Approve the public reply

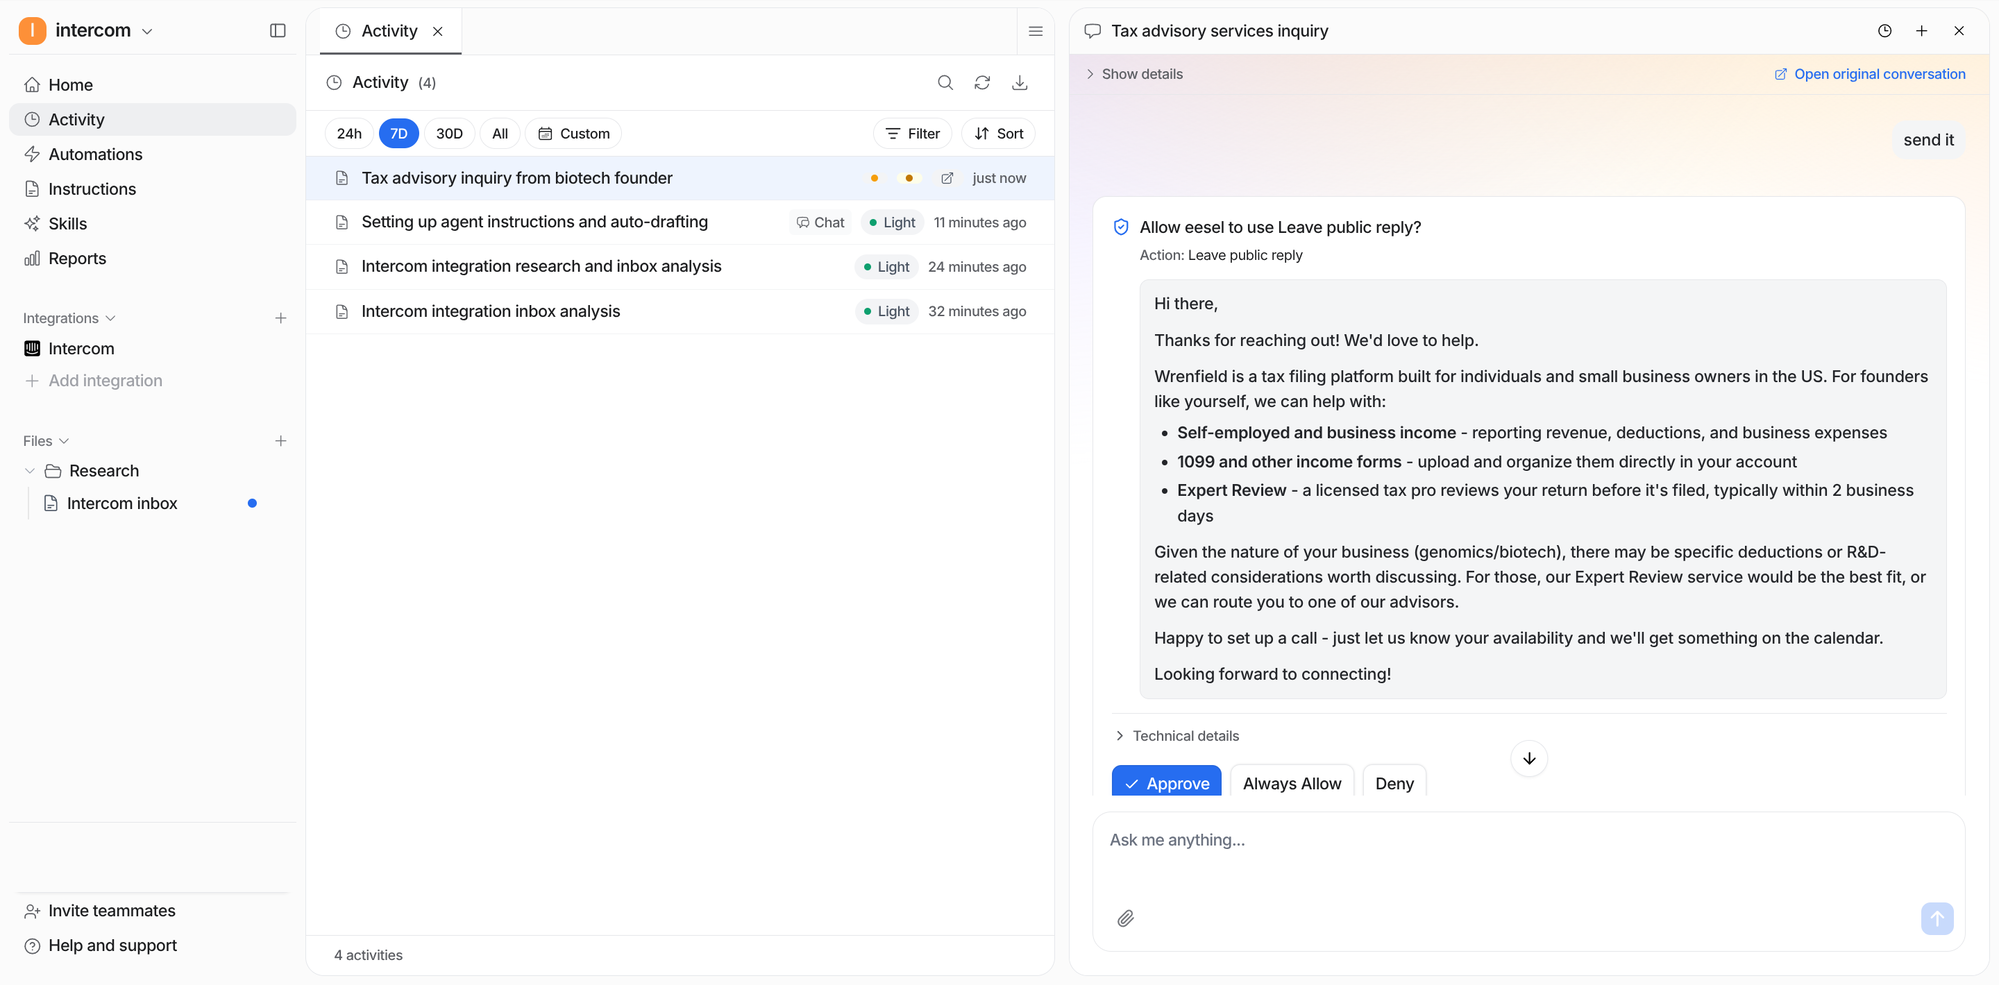click(1166, 783)
